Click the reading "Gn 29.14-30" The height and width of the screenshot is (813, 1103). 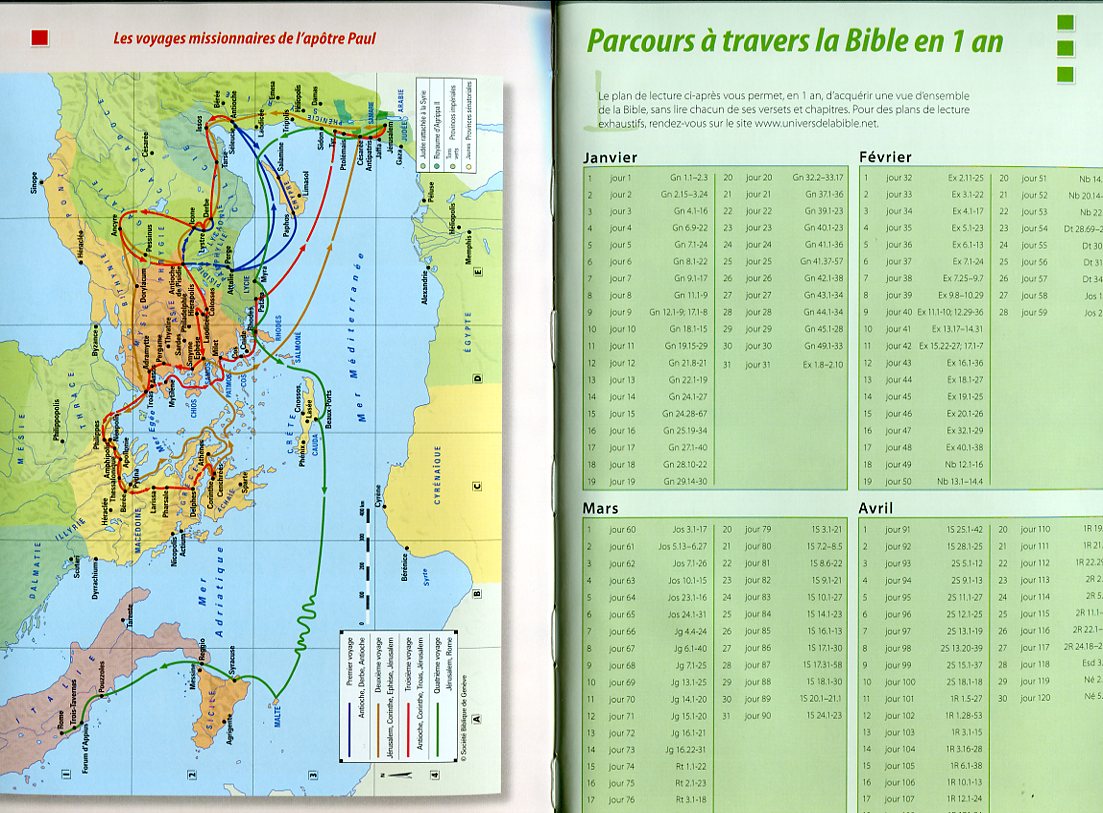pos(686,482)
